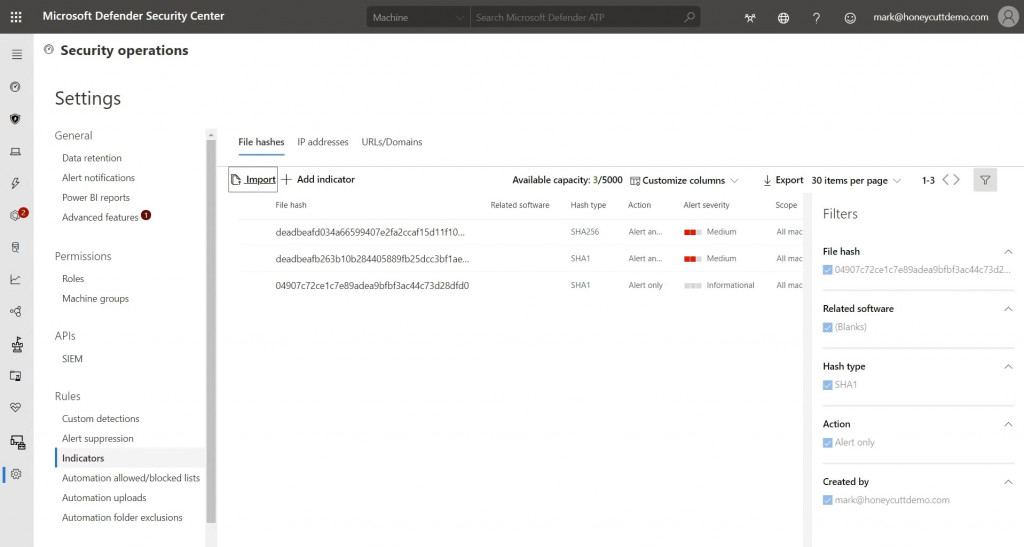Open Custom detections rules
Image resolution: width=1024 pixels, height=547 pixels.
click(x=101, y=418)
